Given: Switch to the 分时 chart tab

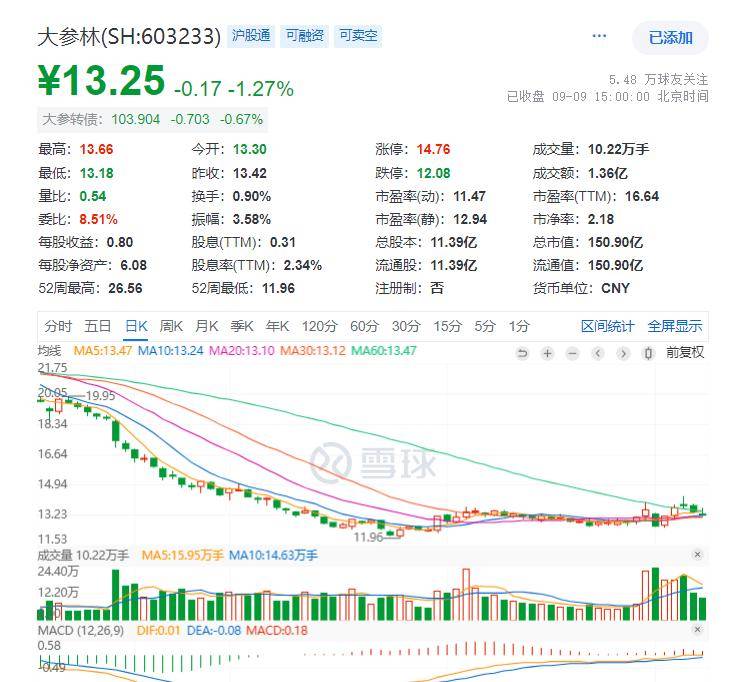Looking at the screenshot, I should pyautogui.click(x=58, y=327).
